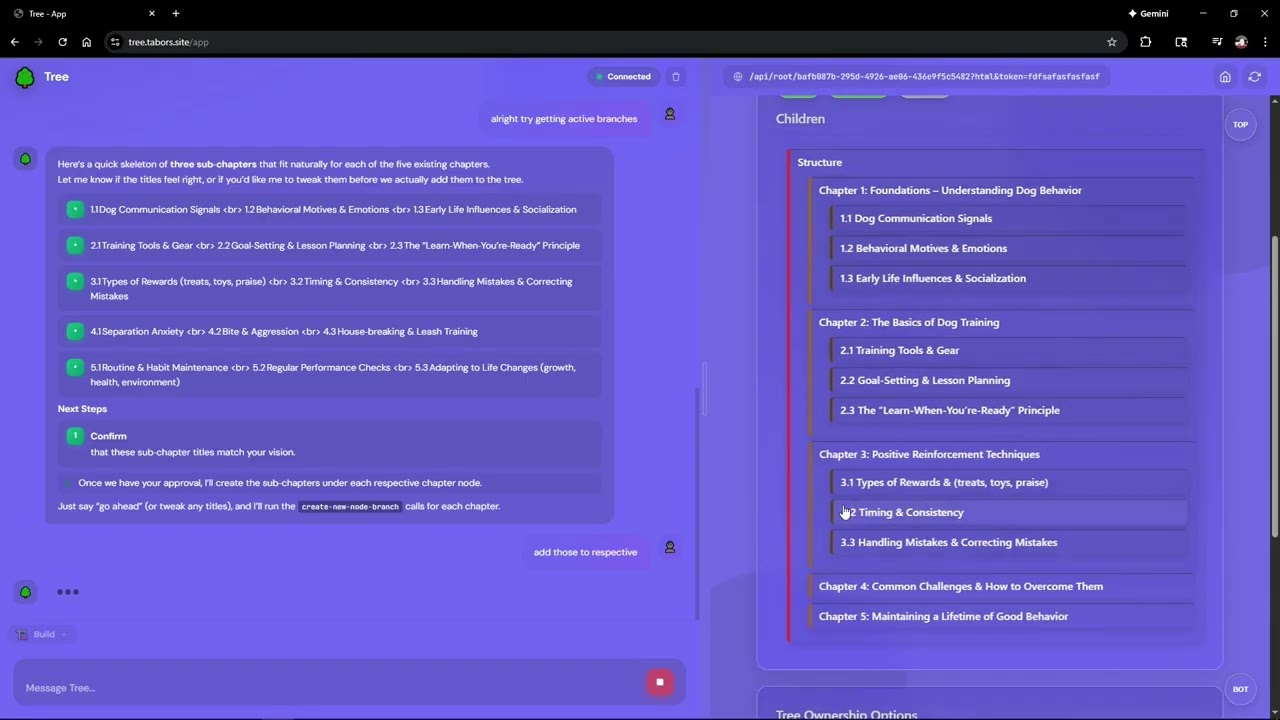
Task: Click the Tree app title text
Action: click(56, 77)
